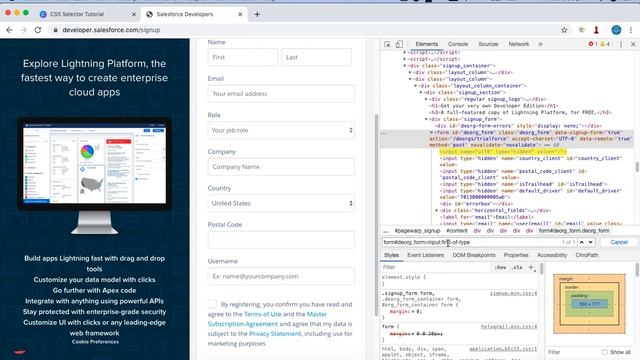
Task: Collapse the signup_form div node
Action: [426, 119]
